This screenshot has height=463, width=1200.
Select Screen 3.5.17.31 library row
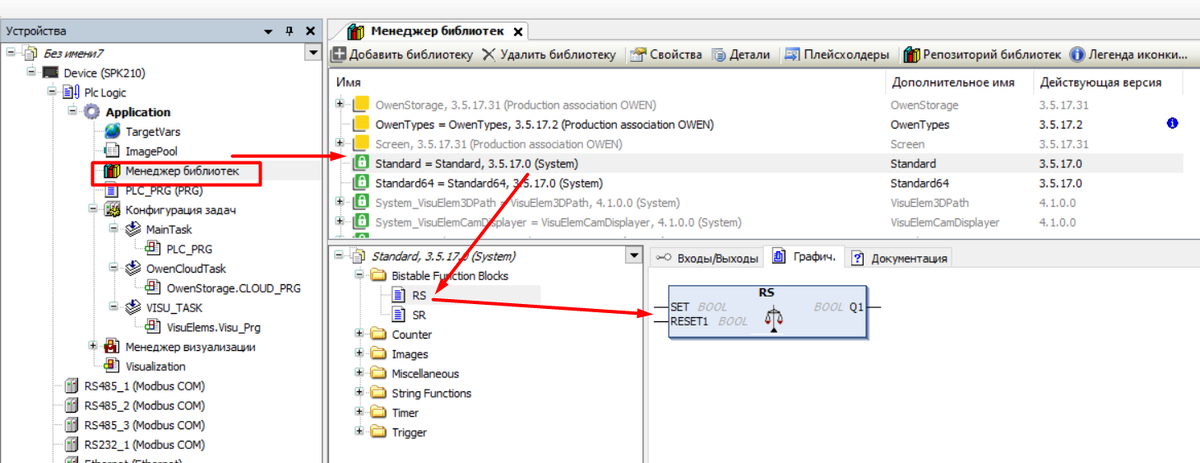(x=758, y=144)
